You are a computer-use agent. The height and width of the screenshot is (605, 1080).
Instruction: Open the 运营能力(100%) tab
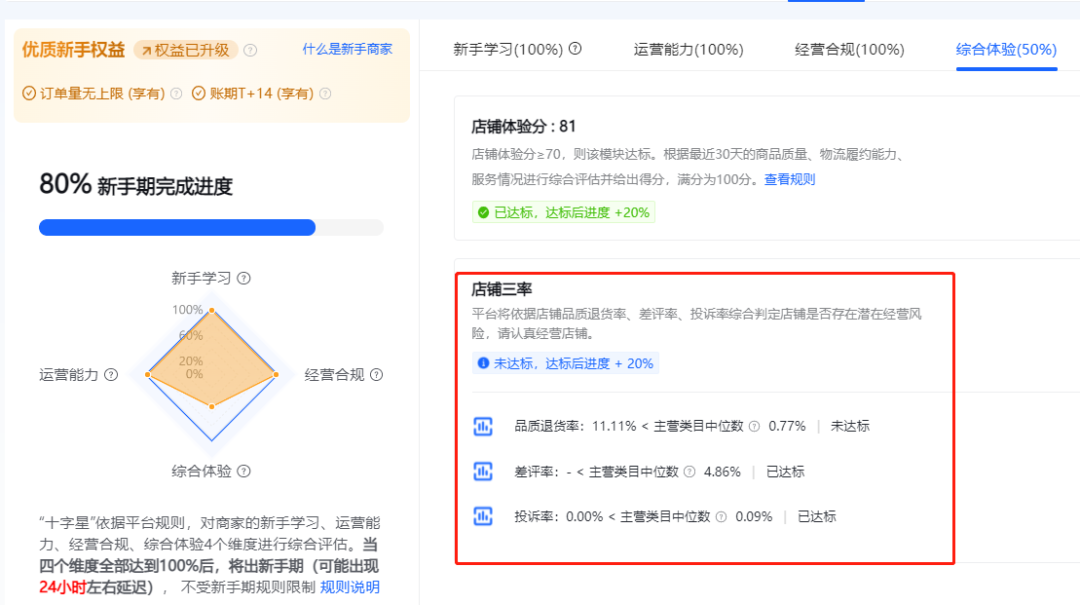pyautogui.click(x=687, y=48)
